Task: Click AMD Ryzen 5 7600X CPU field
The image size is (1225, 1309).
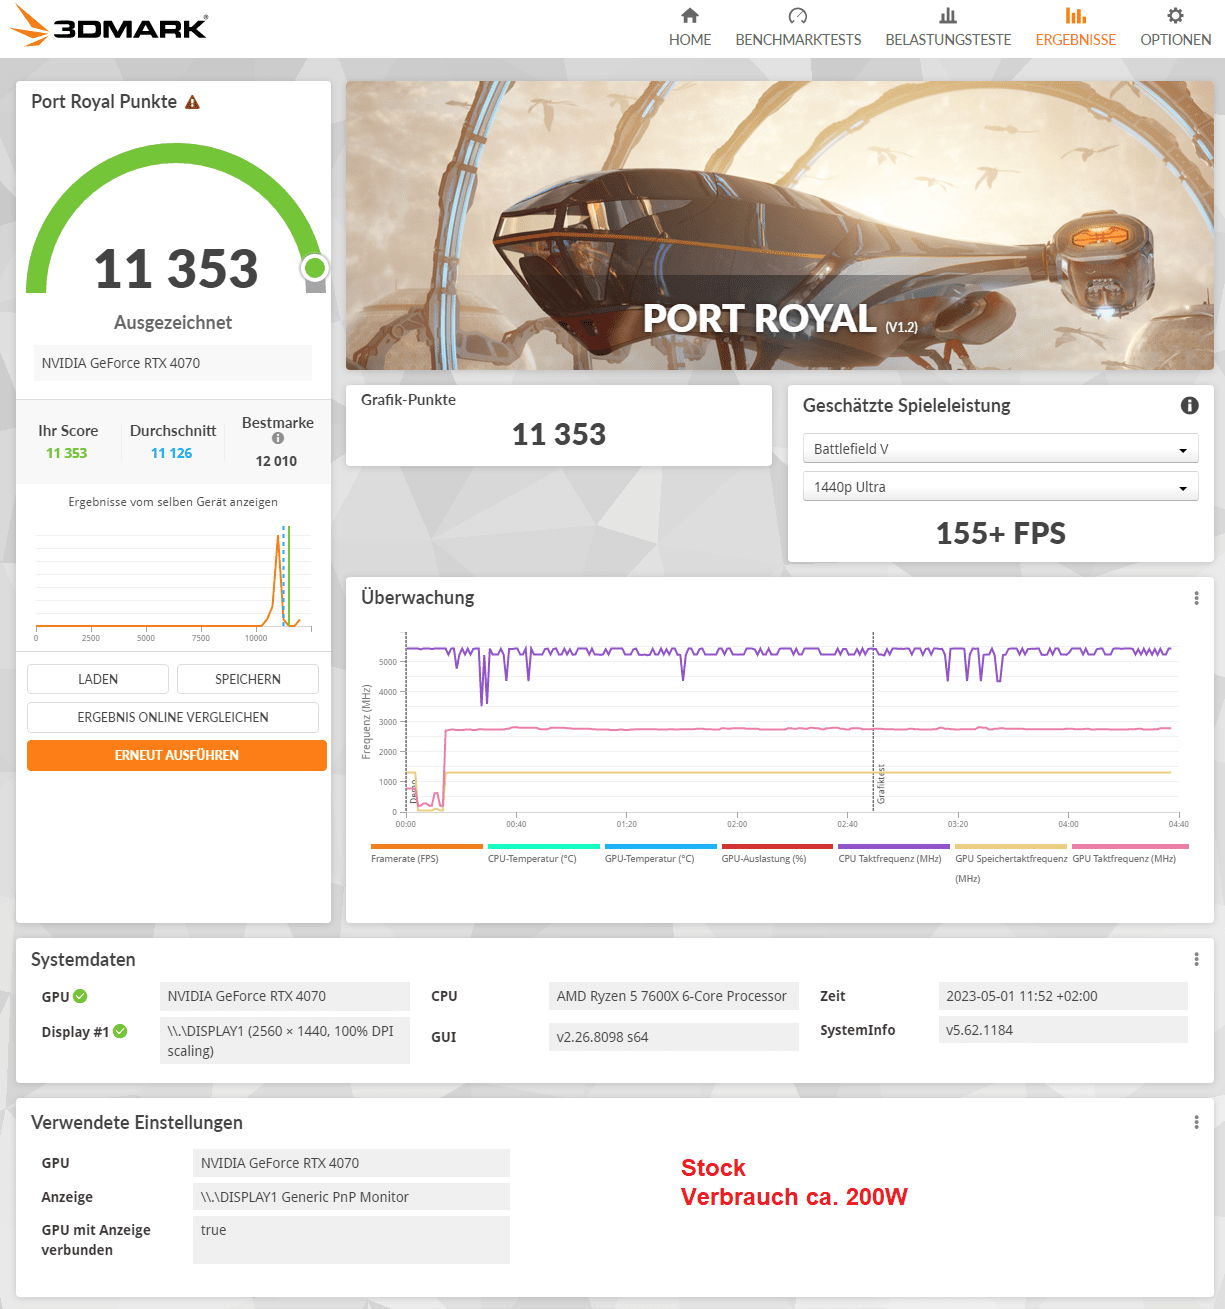Action: (x=674, y=996)
